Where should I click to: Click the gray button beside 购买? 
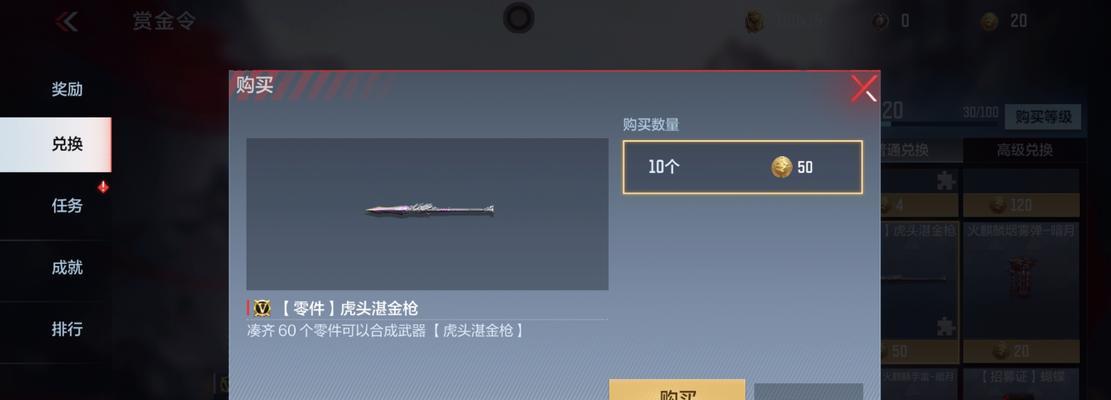808,392
